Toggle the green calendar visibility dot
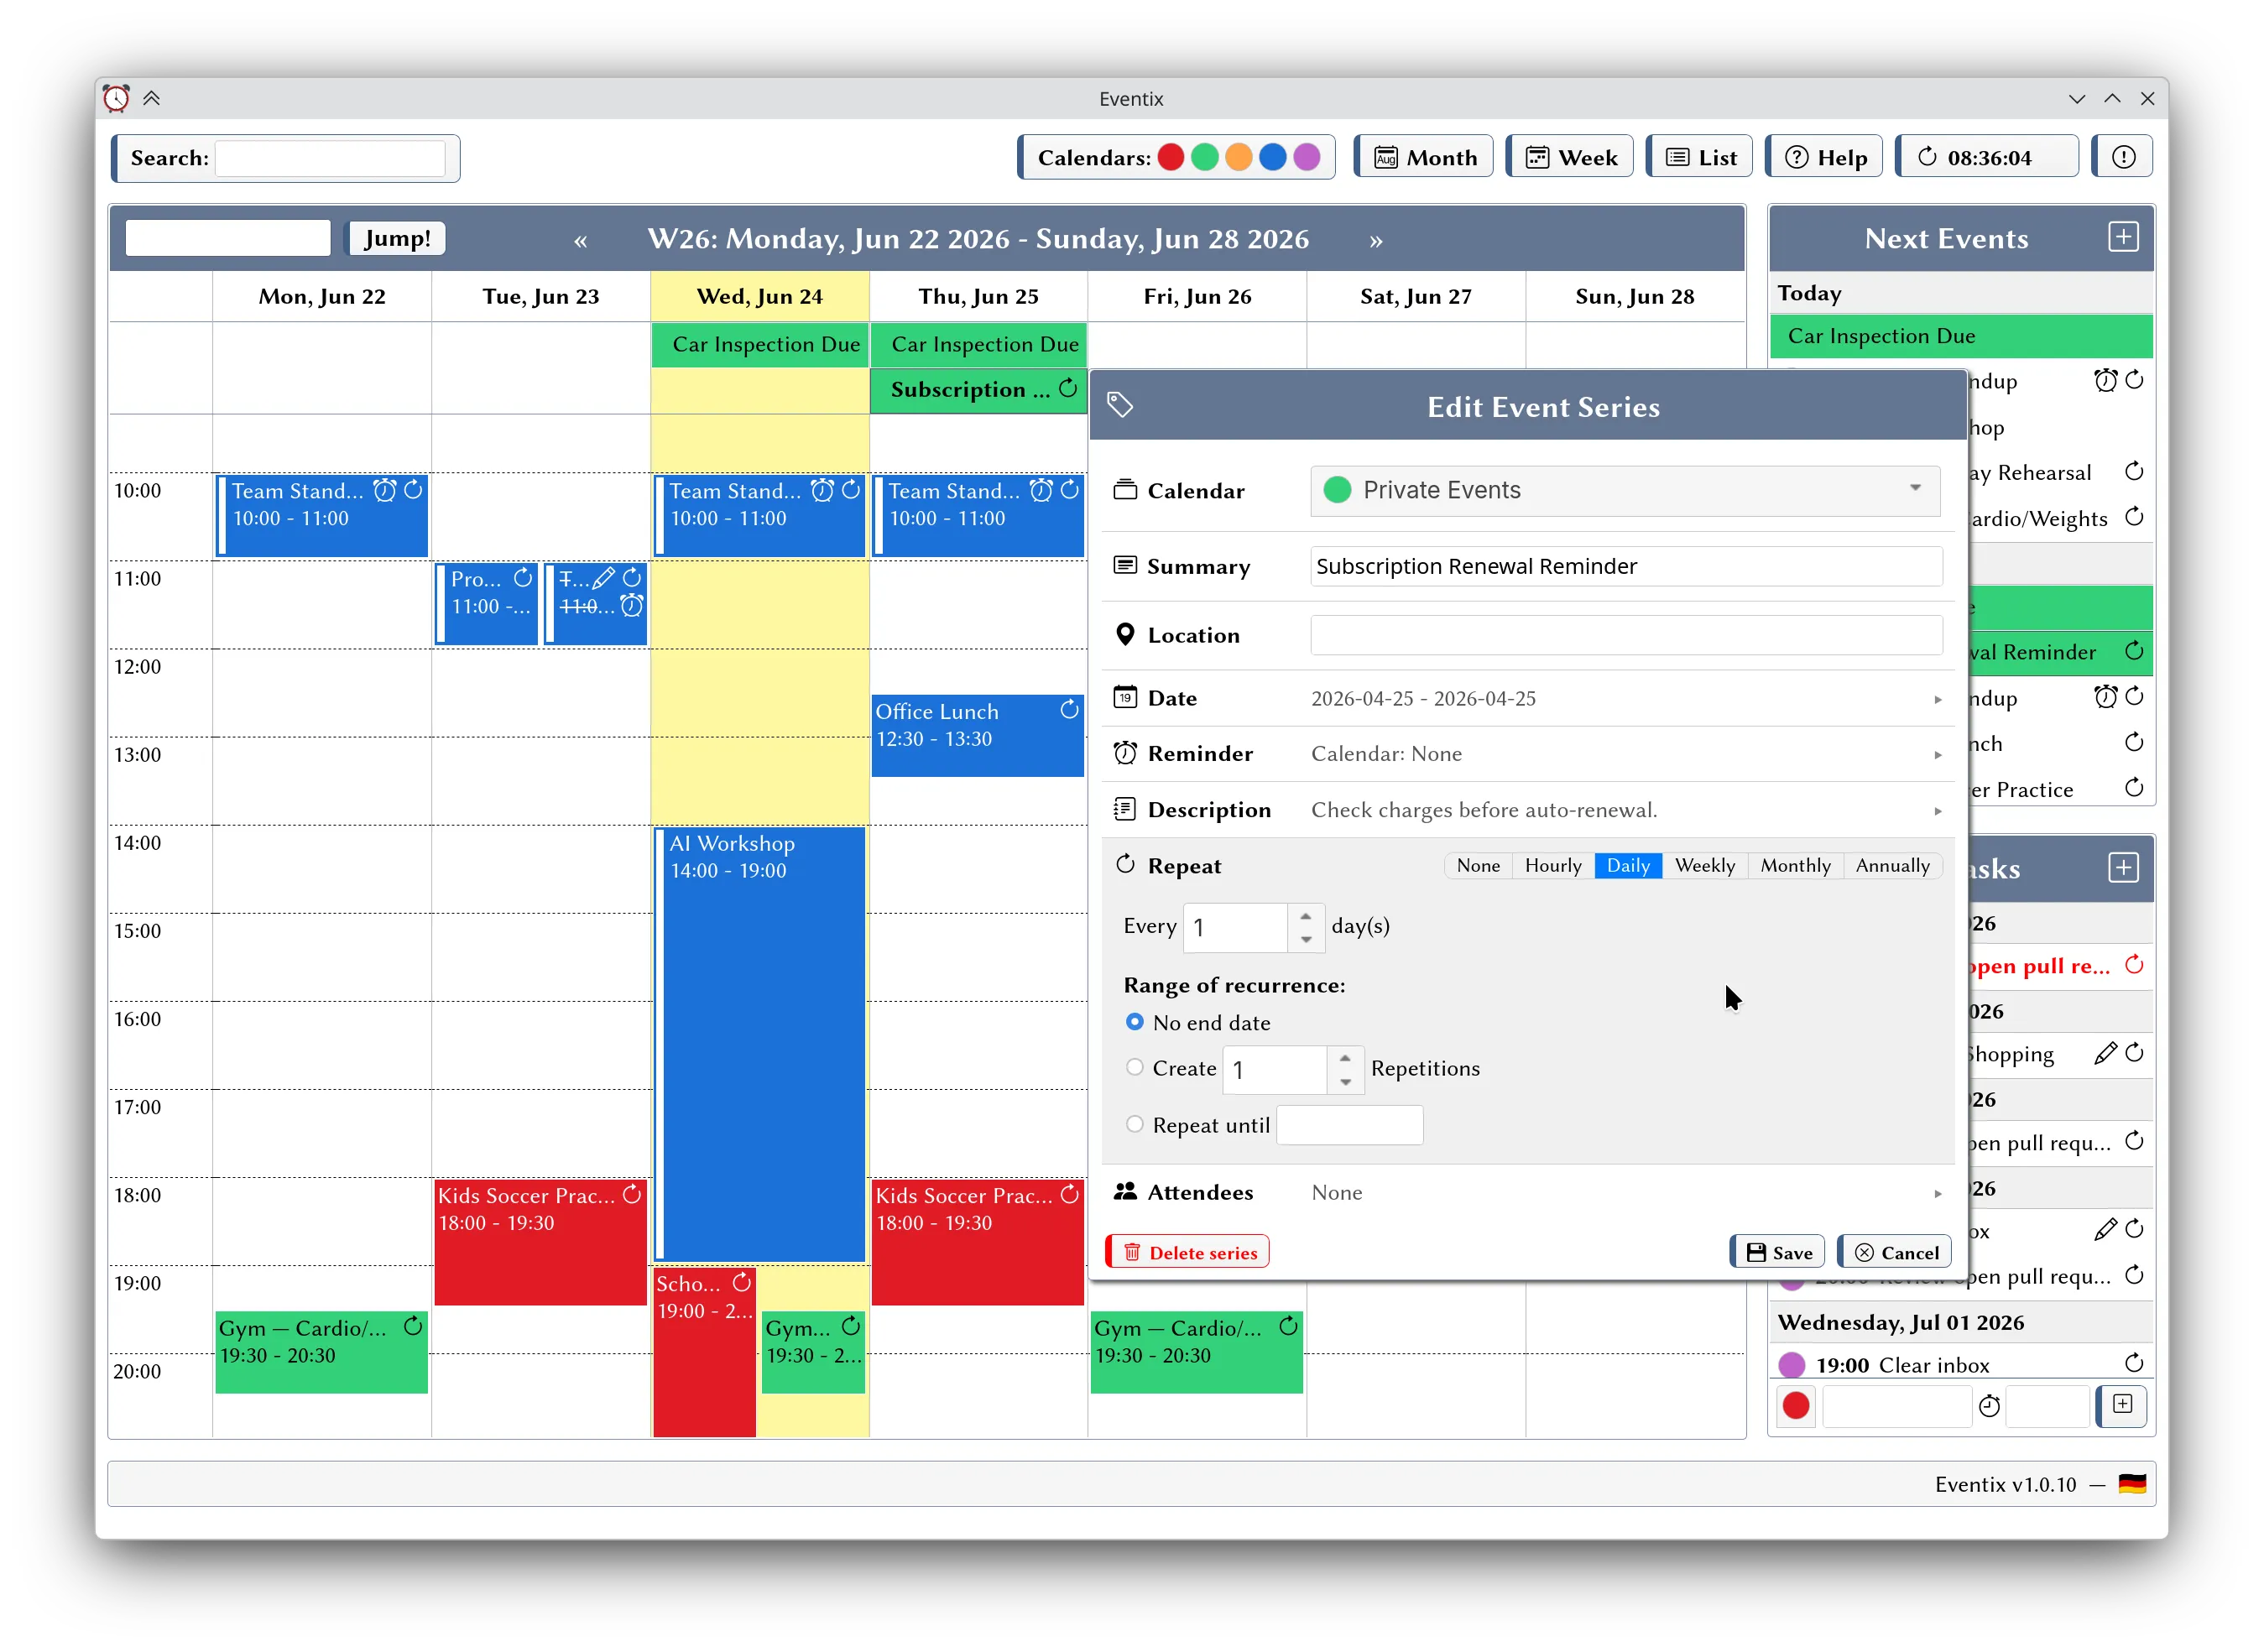Screen dimensions: 2264x1652 (1205, 157)
